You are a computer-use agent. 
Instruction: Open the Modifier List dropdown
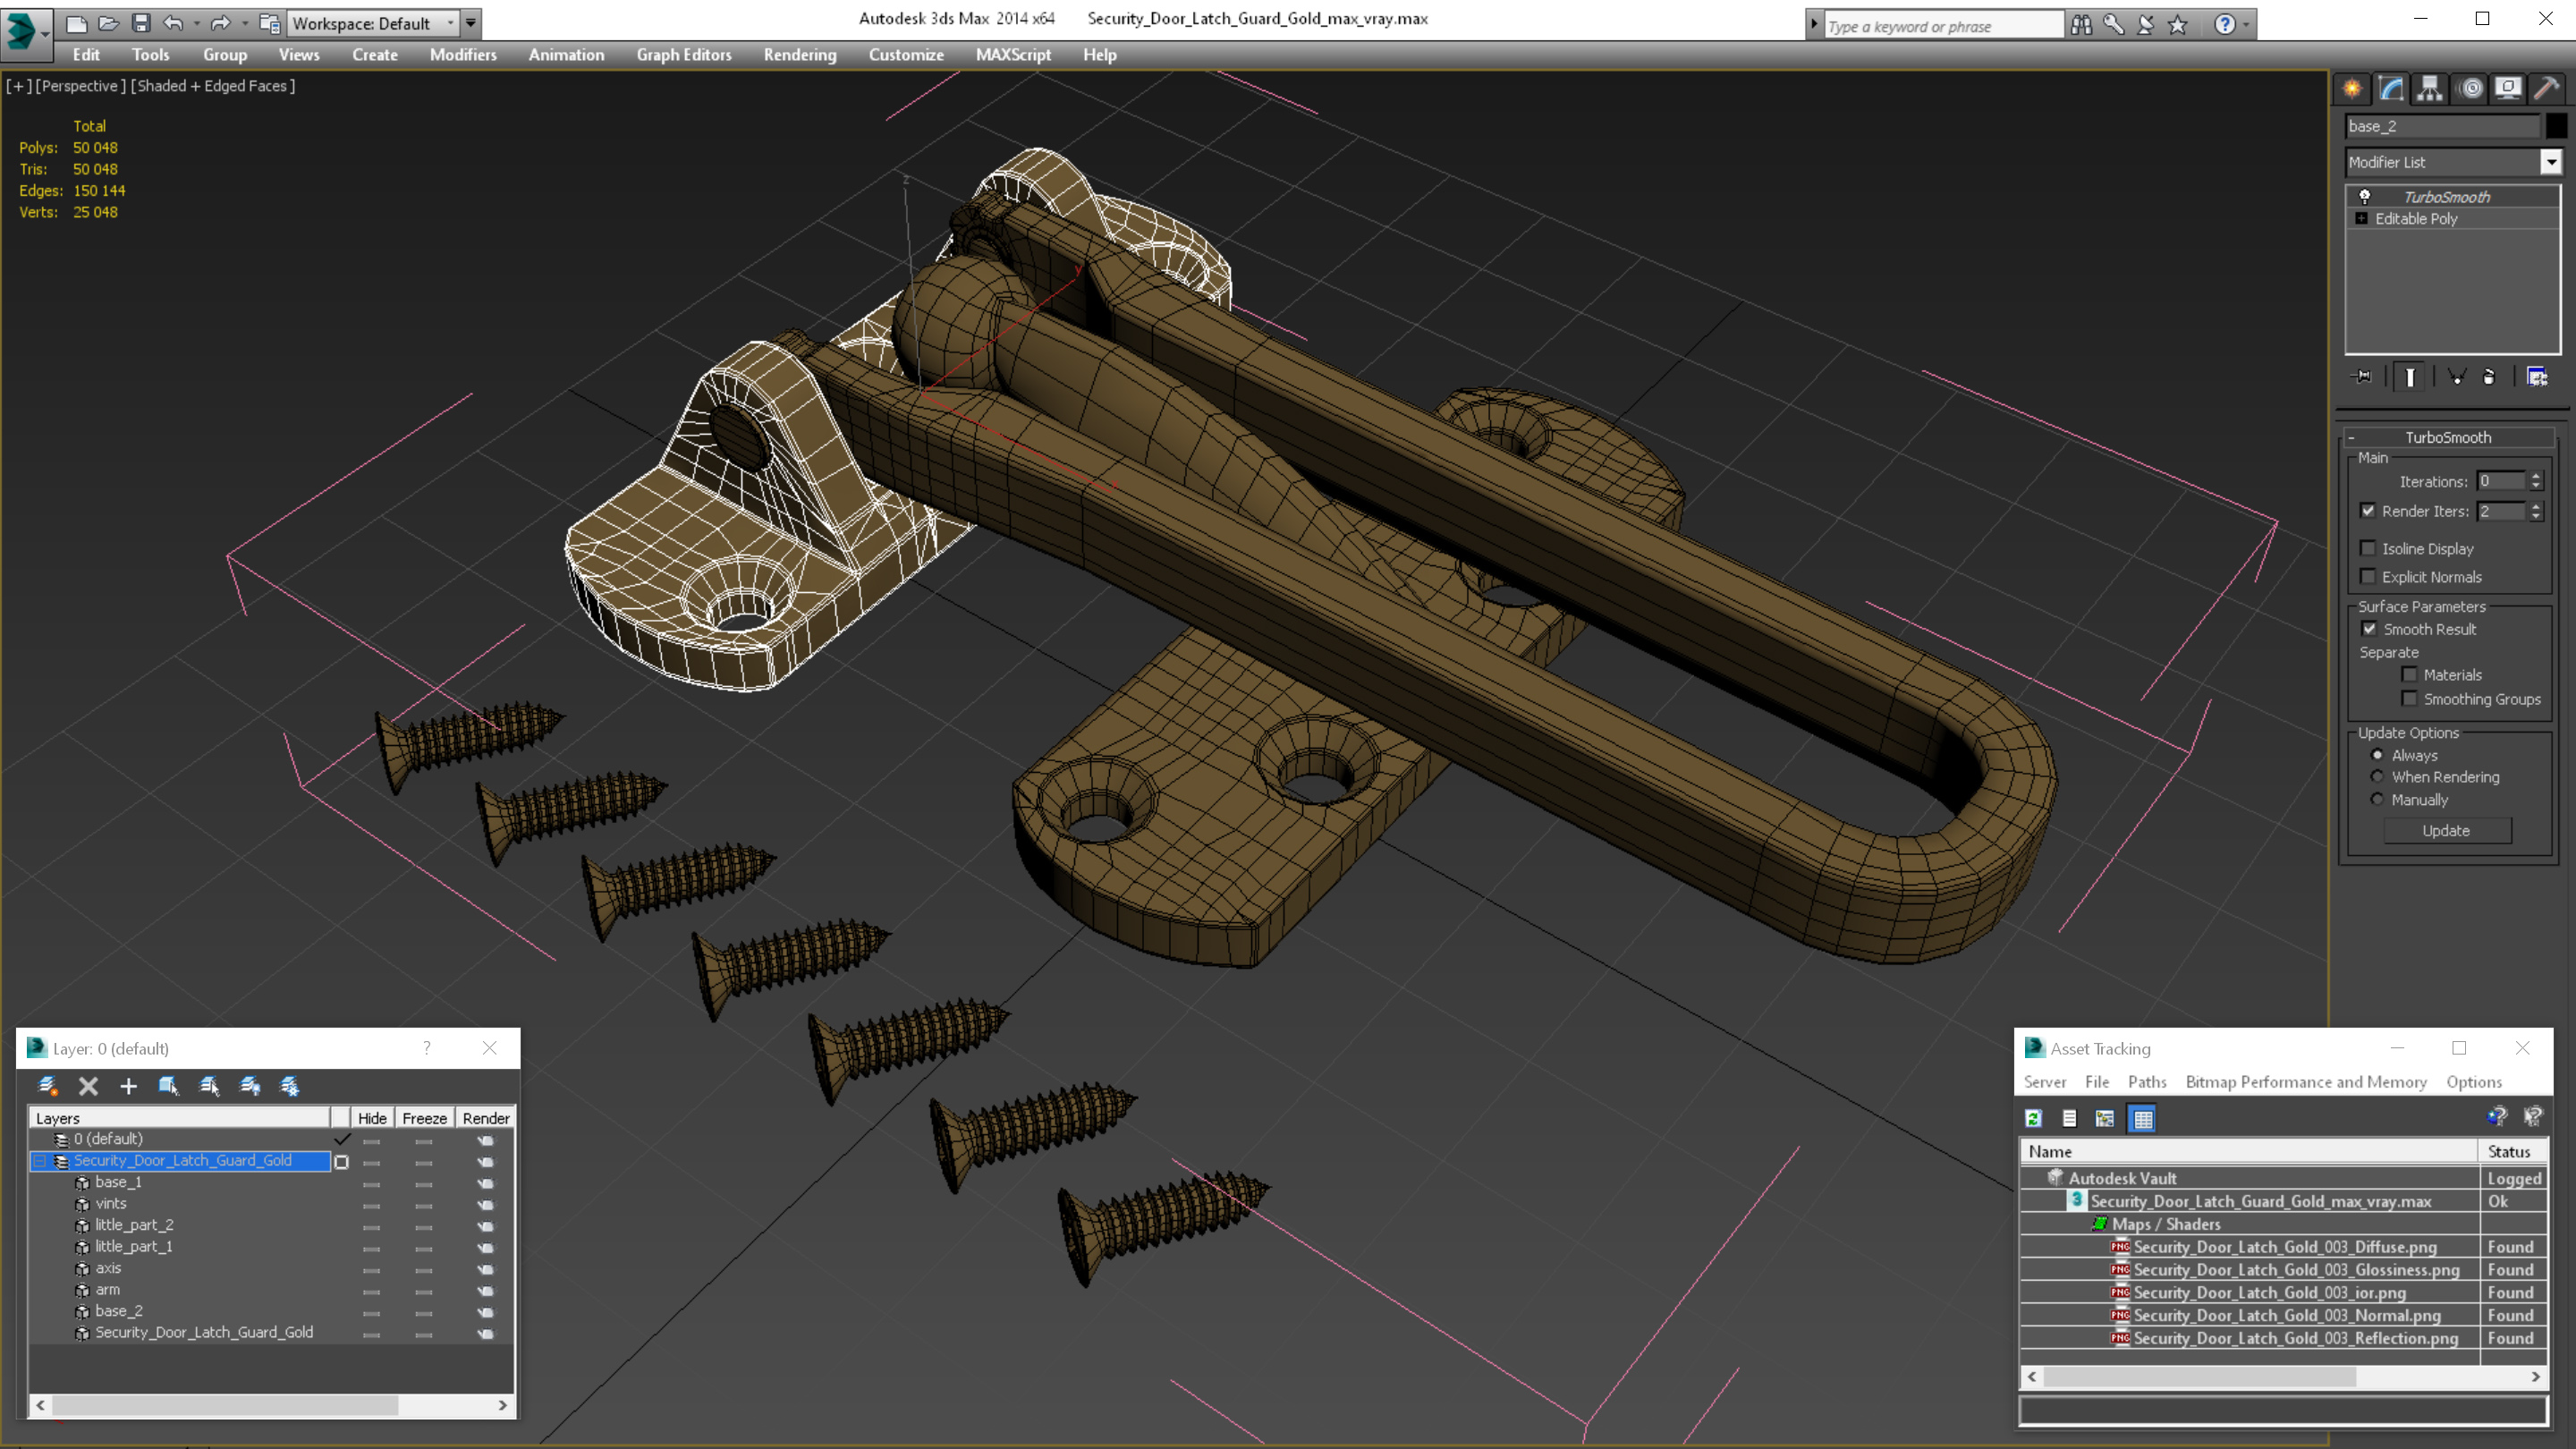coord(2551,162)
